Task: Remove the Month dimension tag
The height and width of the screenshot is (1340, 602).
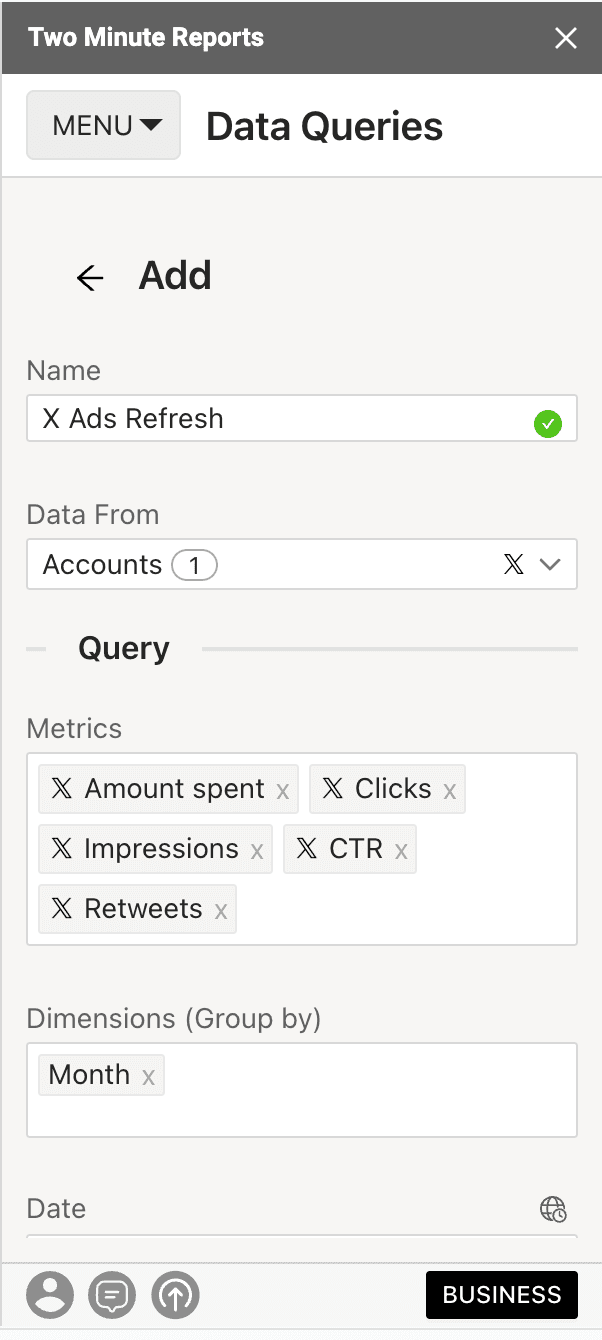Action: pyautogui.click(x=148, y=1077)
